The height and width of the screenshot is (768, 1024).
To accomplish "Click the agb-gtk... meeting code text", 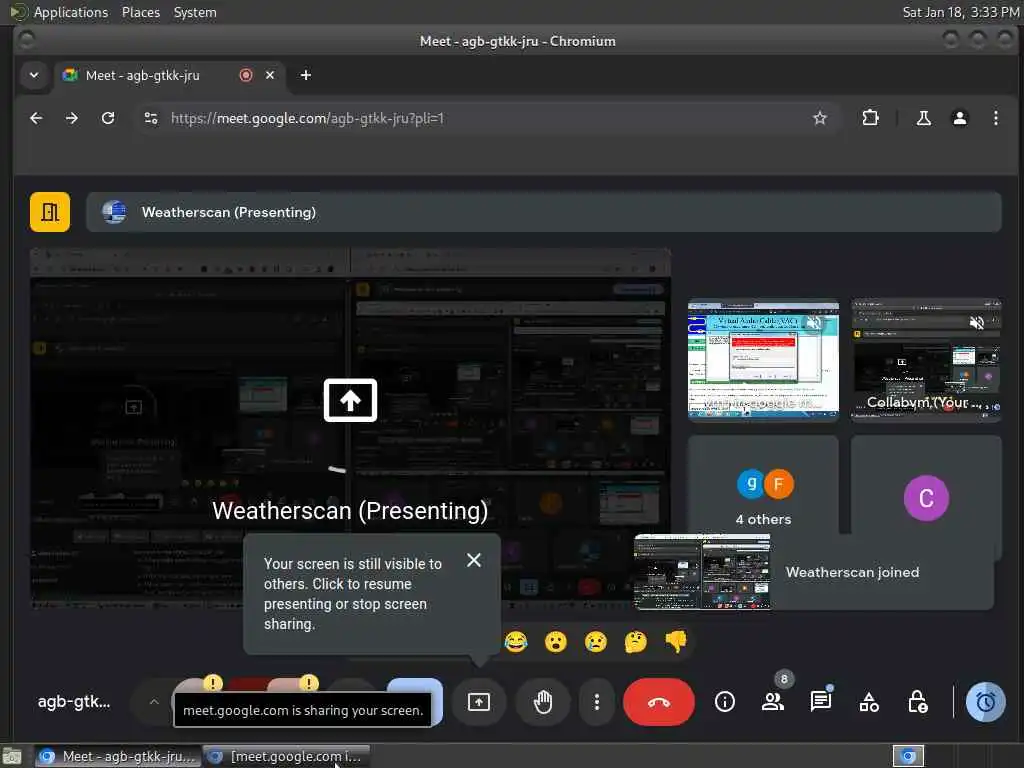I will click(74, 702).
